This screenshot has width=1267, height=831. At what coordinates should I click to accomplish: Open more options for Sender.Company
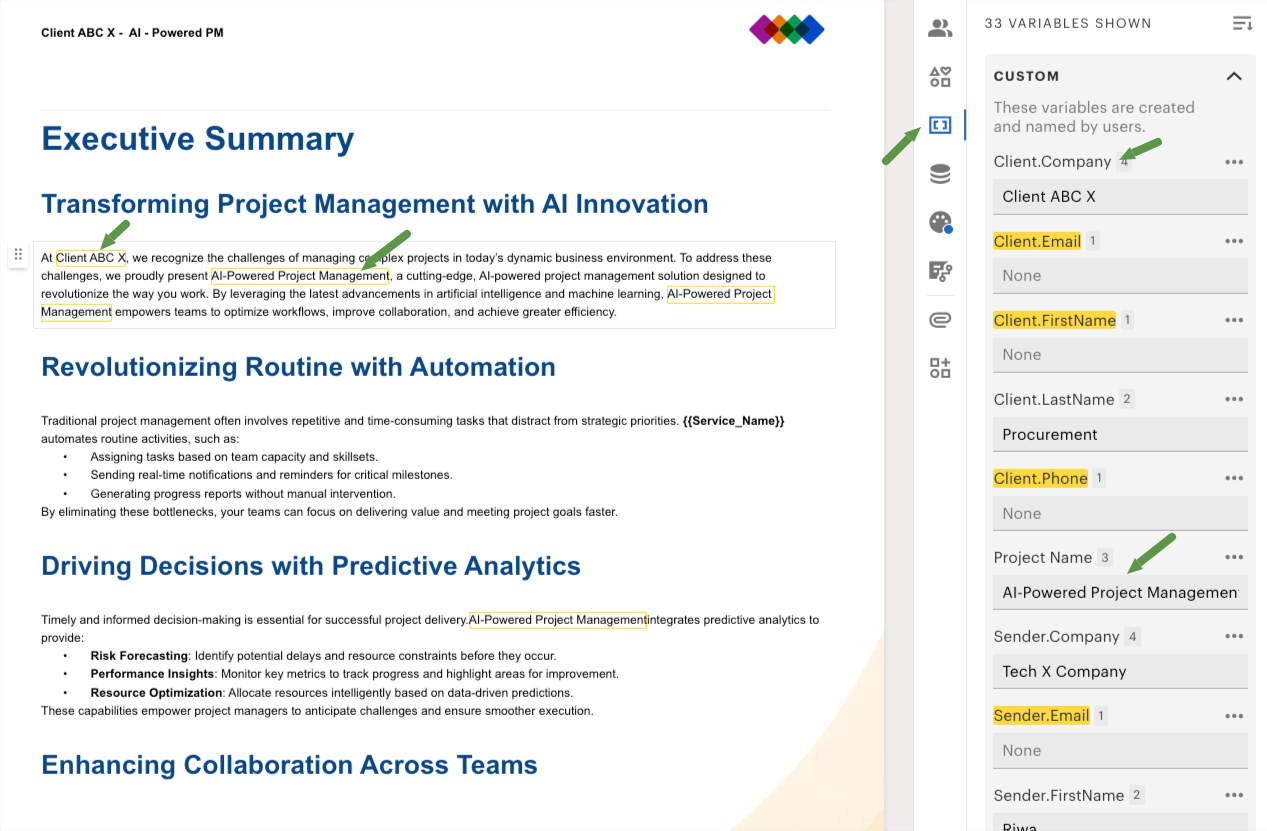coord(1234,636)
